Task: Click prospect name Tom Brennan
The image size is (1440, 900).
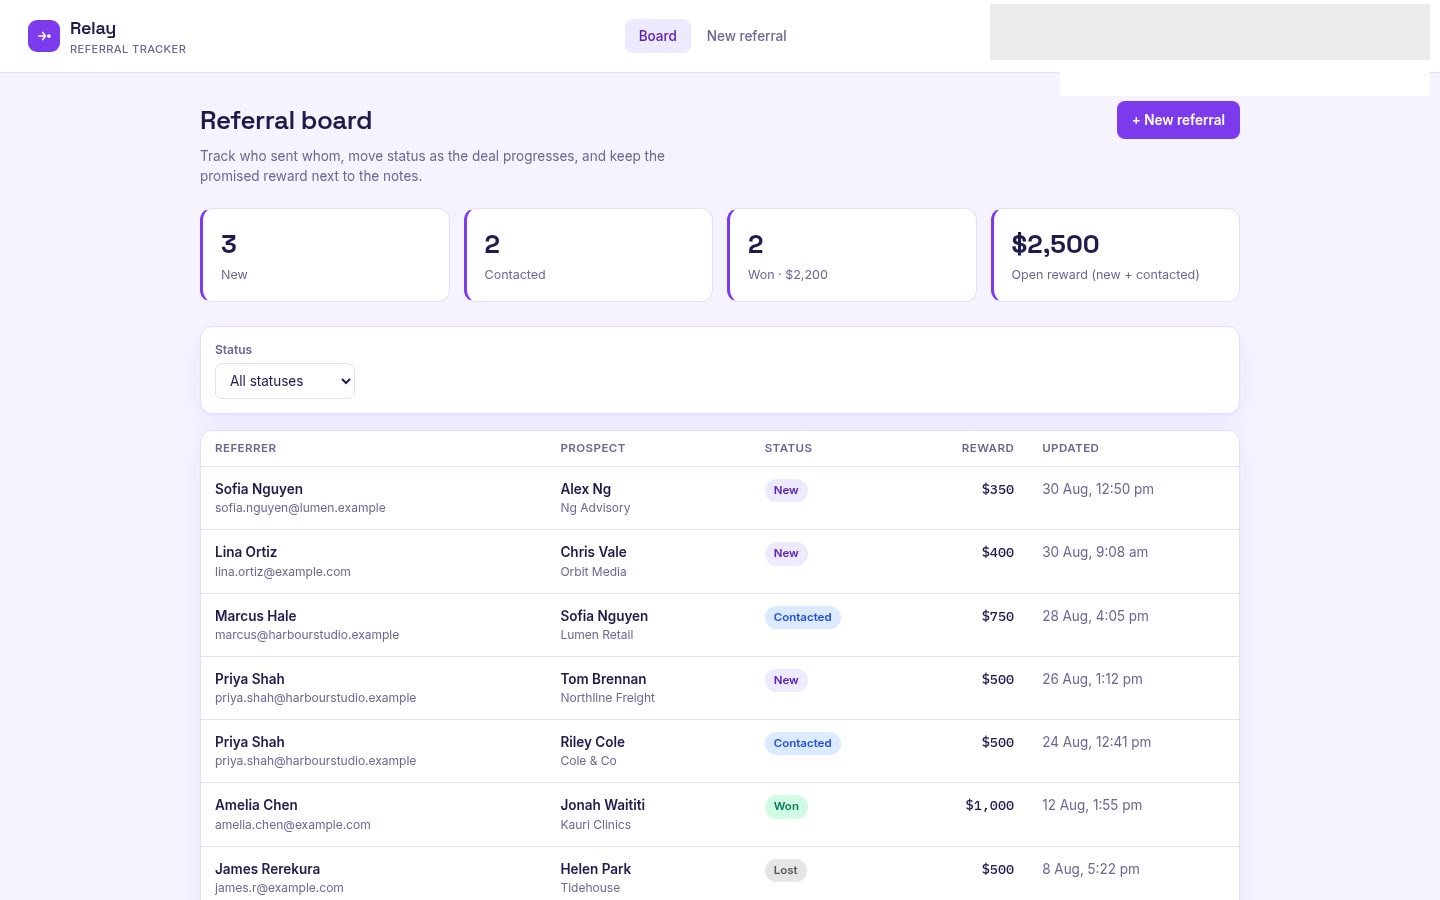Action: point(603,679)
